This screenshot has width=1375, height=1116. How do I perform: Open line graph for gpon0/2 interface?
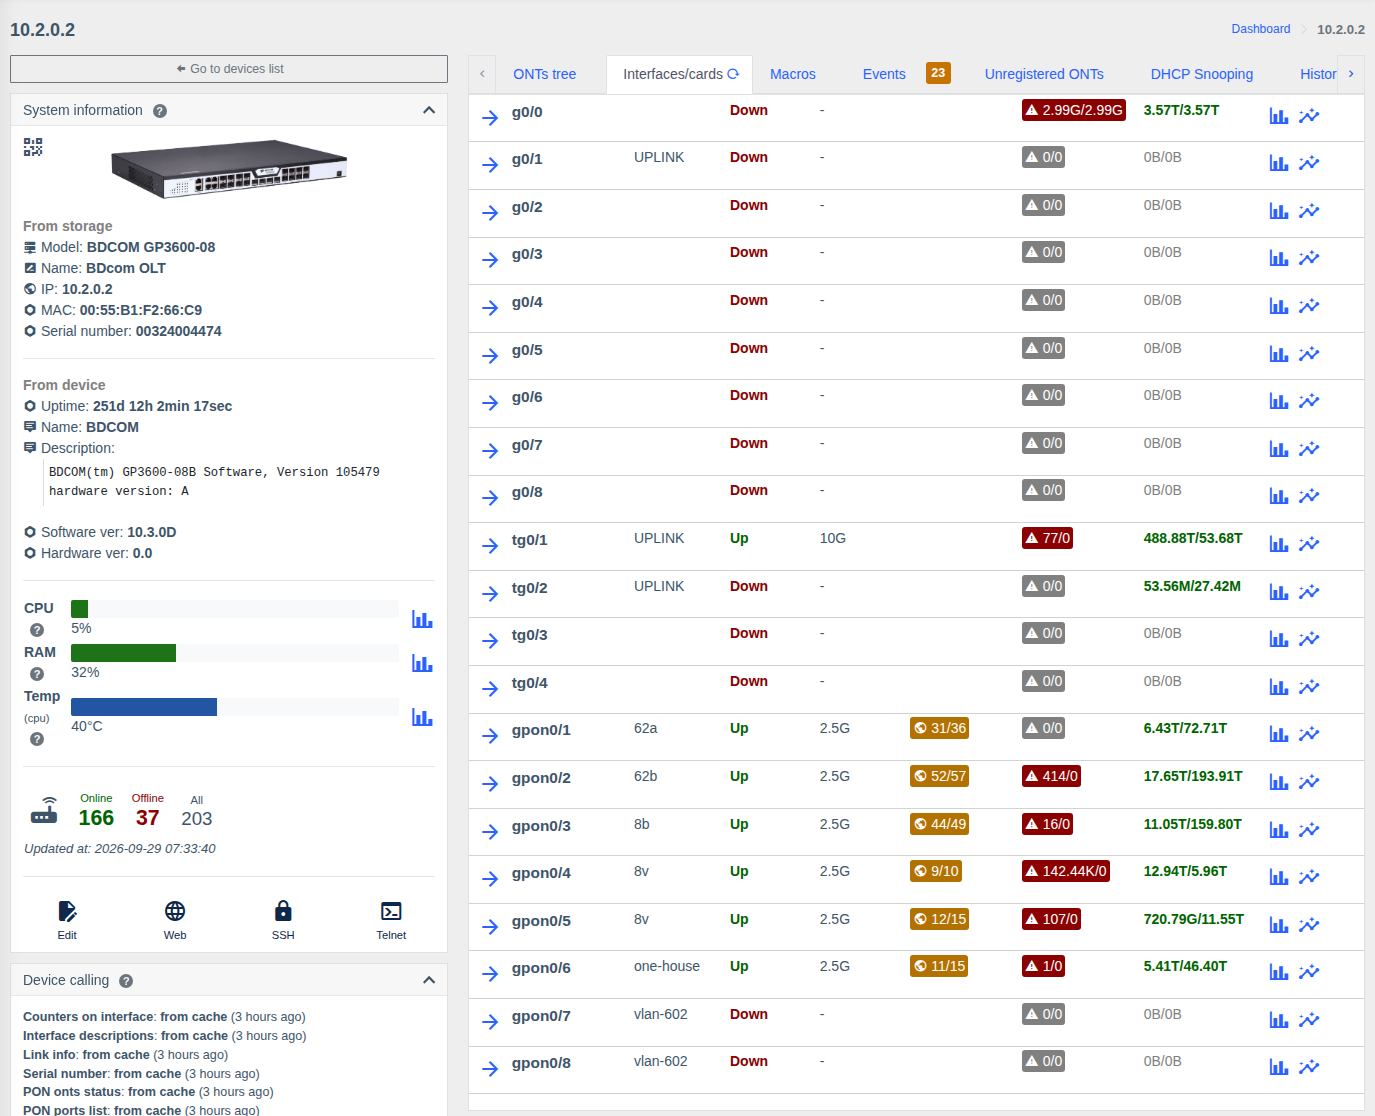tap(1309, 782)
